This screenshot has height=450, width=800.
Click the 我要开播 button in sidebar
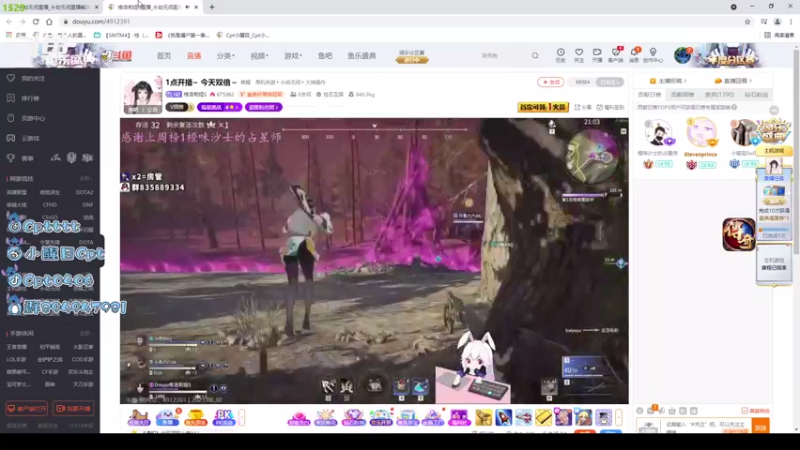point(73,409)
